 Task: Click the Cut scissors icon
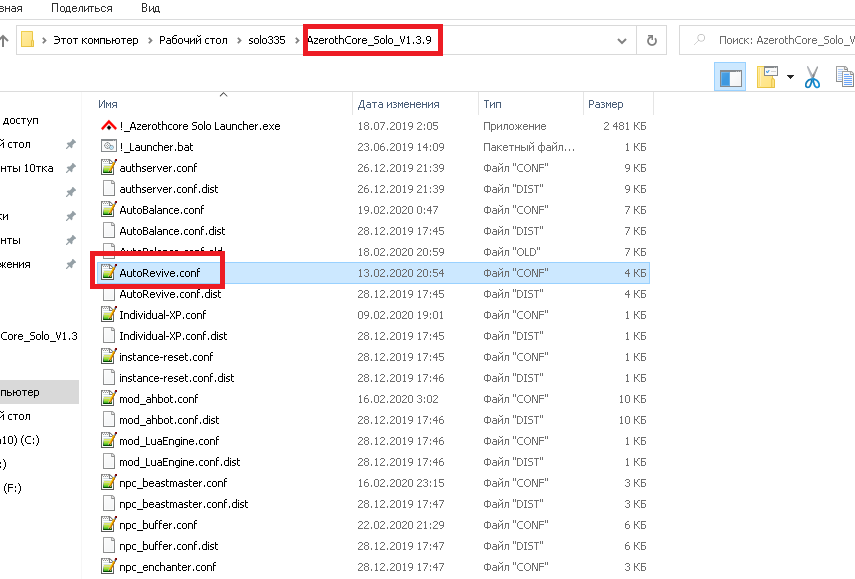812,77
